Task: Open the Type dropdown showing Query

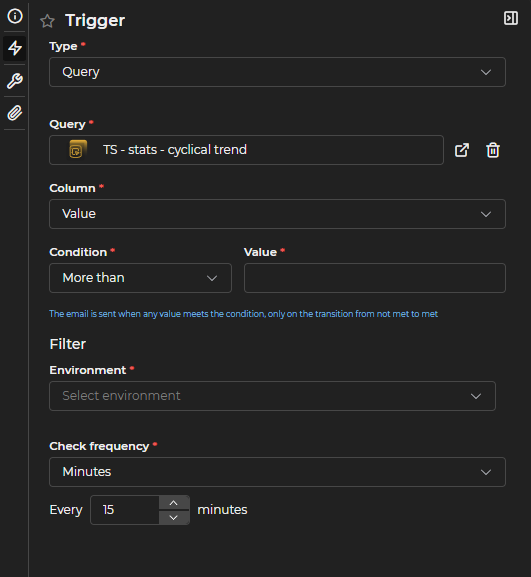Action: (x=277, y=72)
